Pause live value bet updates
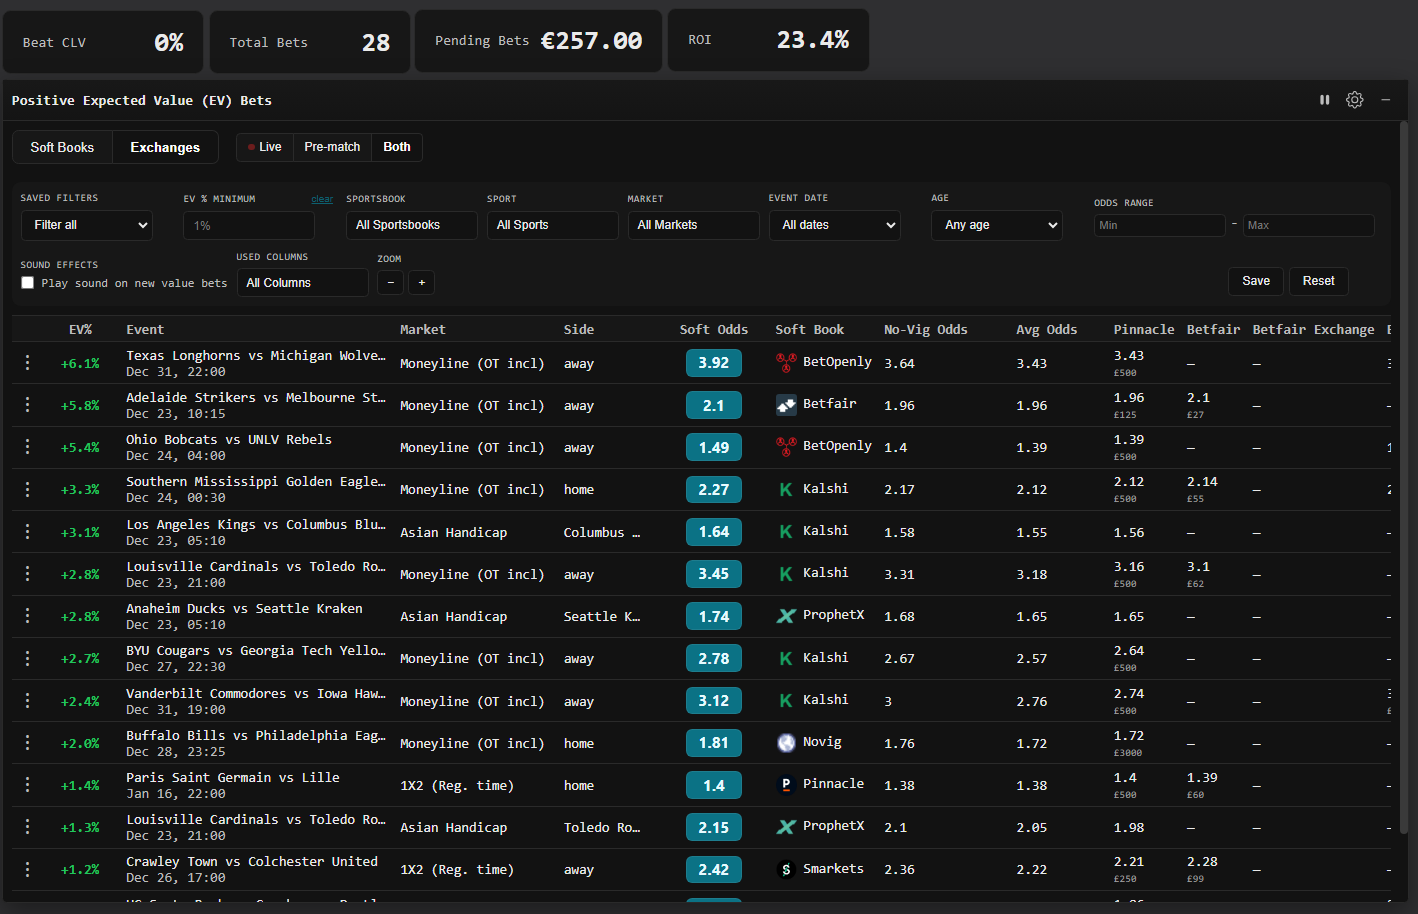 pos(1324,99)
